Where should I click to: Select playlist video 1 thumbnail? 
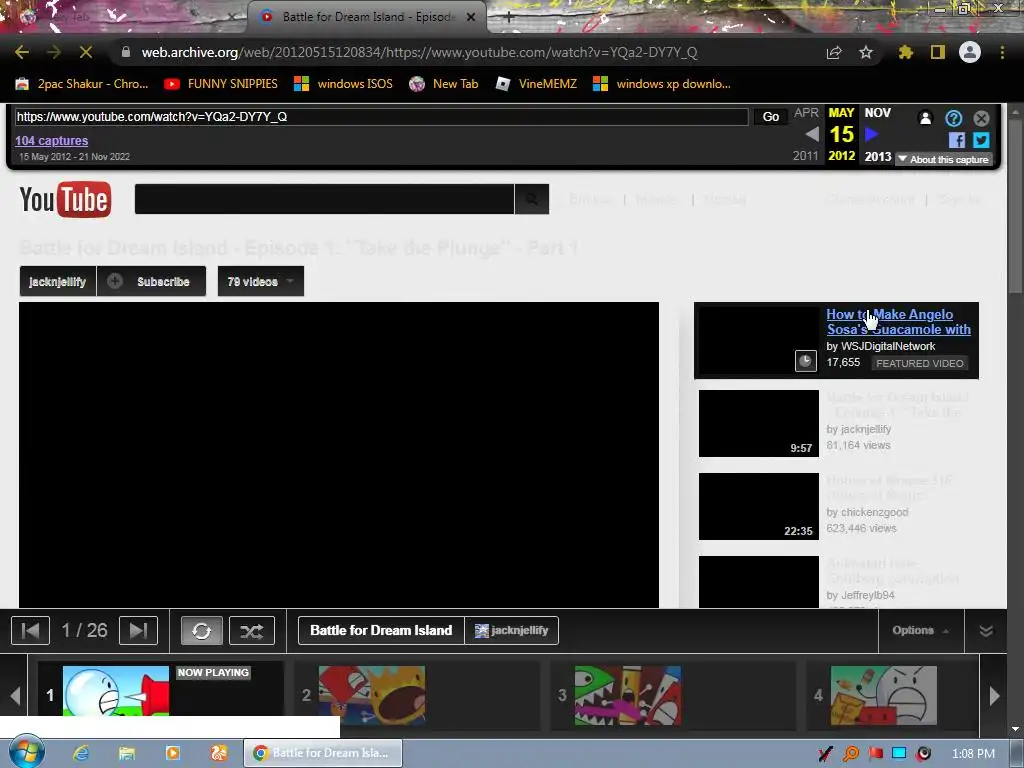[116, 691]
